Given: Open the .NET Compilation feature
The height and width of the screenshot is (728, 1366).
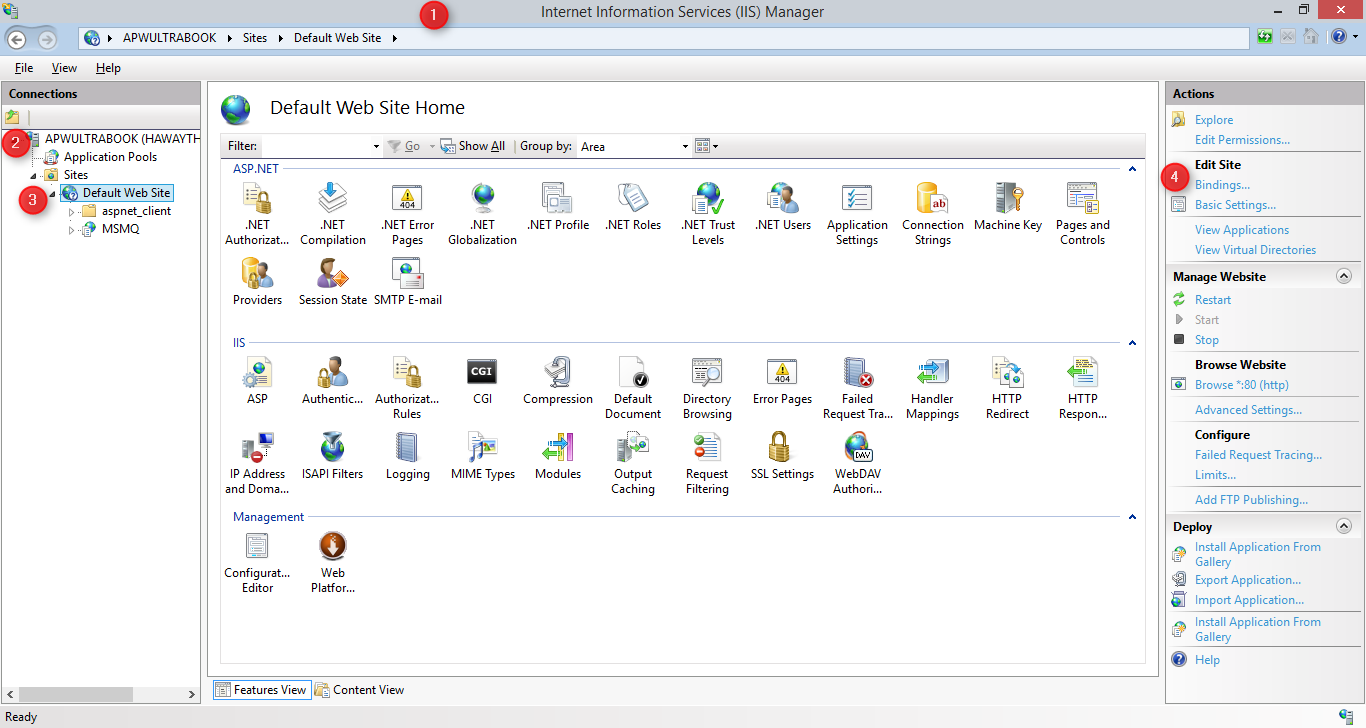Looking at the screenshot, I should (x=332, y=214).
